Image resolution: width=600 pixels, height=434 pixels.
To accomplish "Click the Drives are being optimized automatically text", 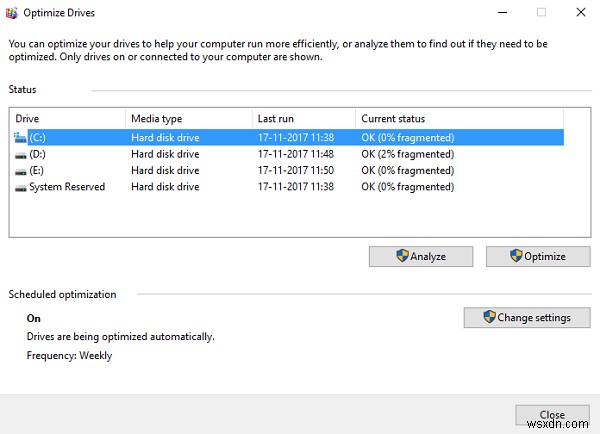I will pyautogui.click(x=121, y=337).
